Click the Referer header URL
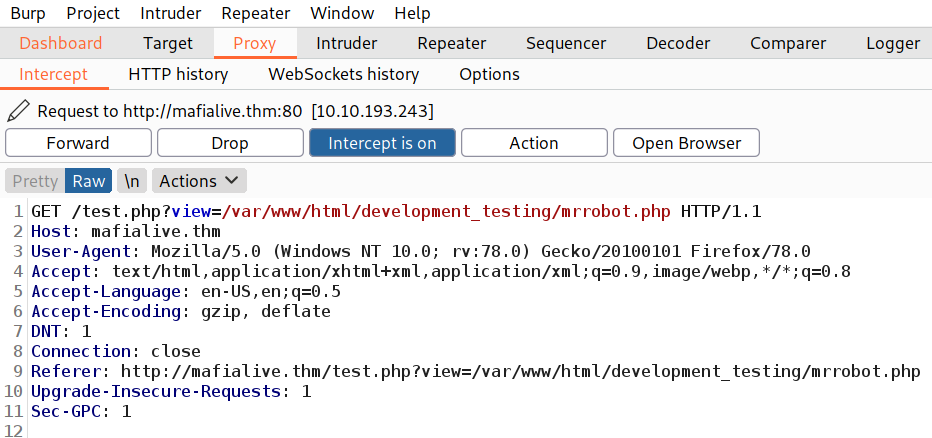932x438 pixels. click(x=521, y=372)
